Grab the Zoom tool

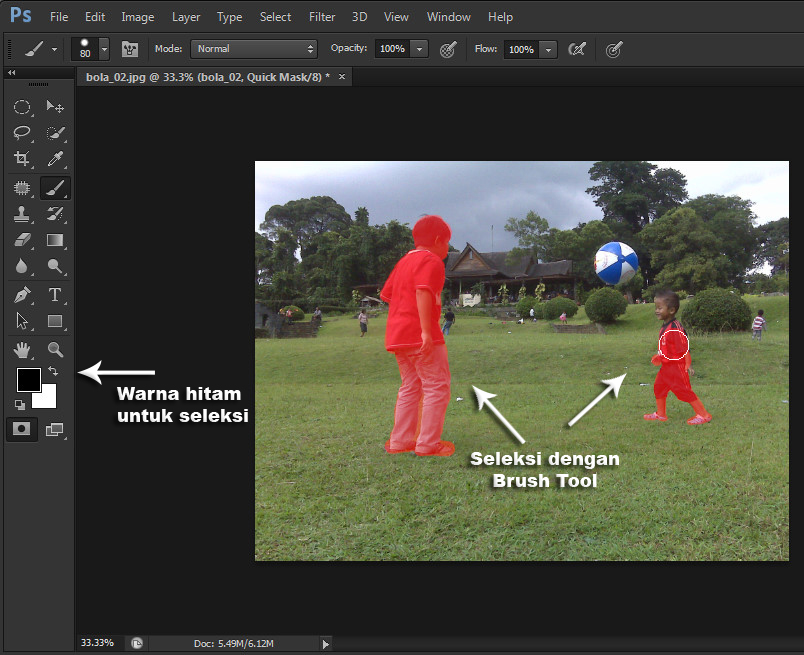(55, 349)
